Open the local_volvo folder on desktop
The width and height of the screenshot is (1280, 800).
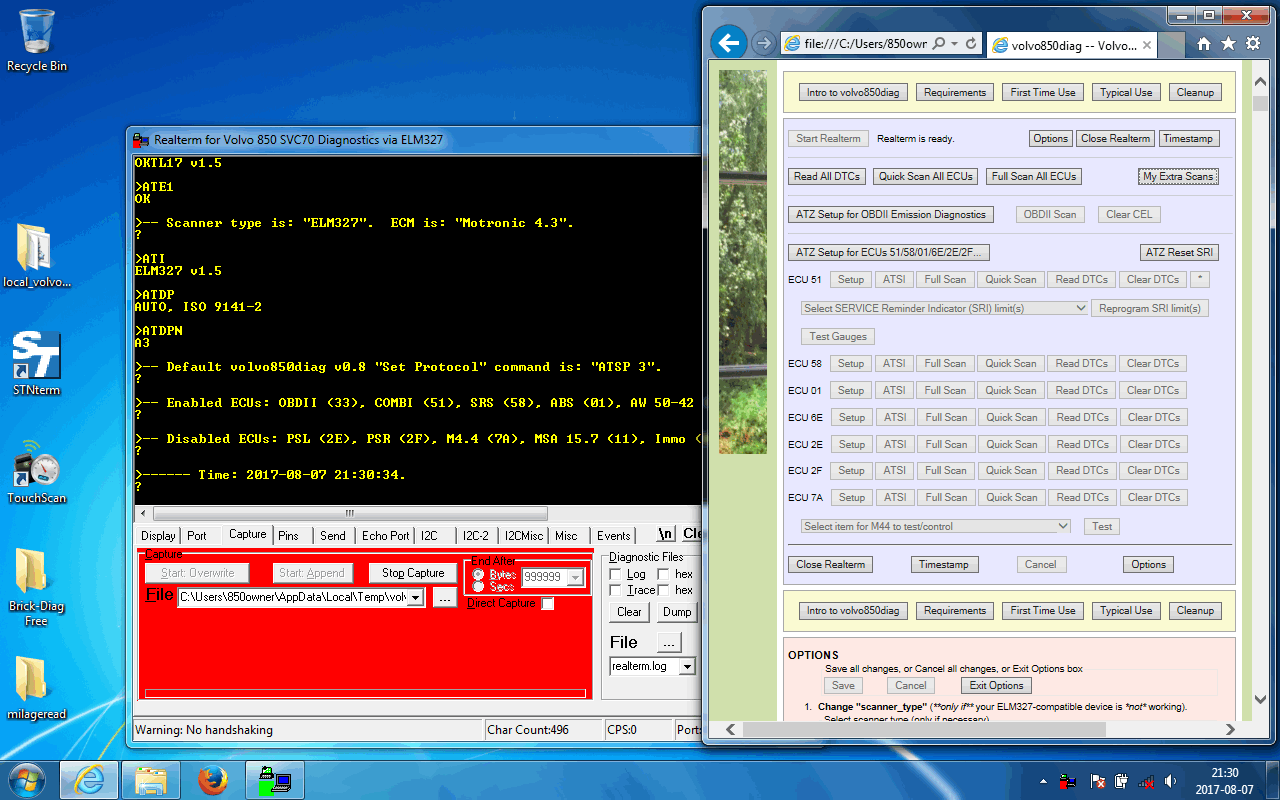(x=36, y=255)
